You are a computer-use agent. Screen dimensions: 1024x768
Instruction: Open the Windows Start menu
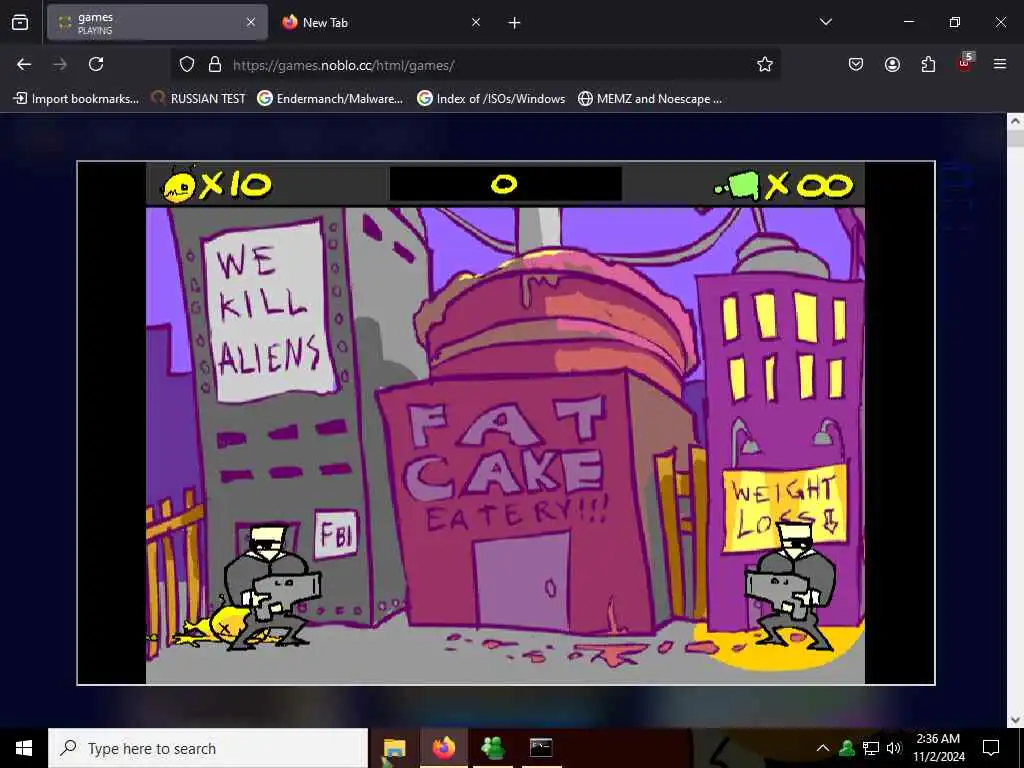click(x=24, y=748)
